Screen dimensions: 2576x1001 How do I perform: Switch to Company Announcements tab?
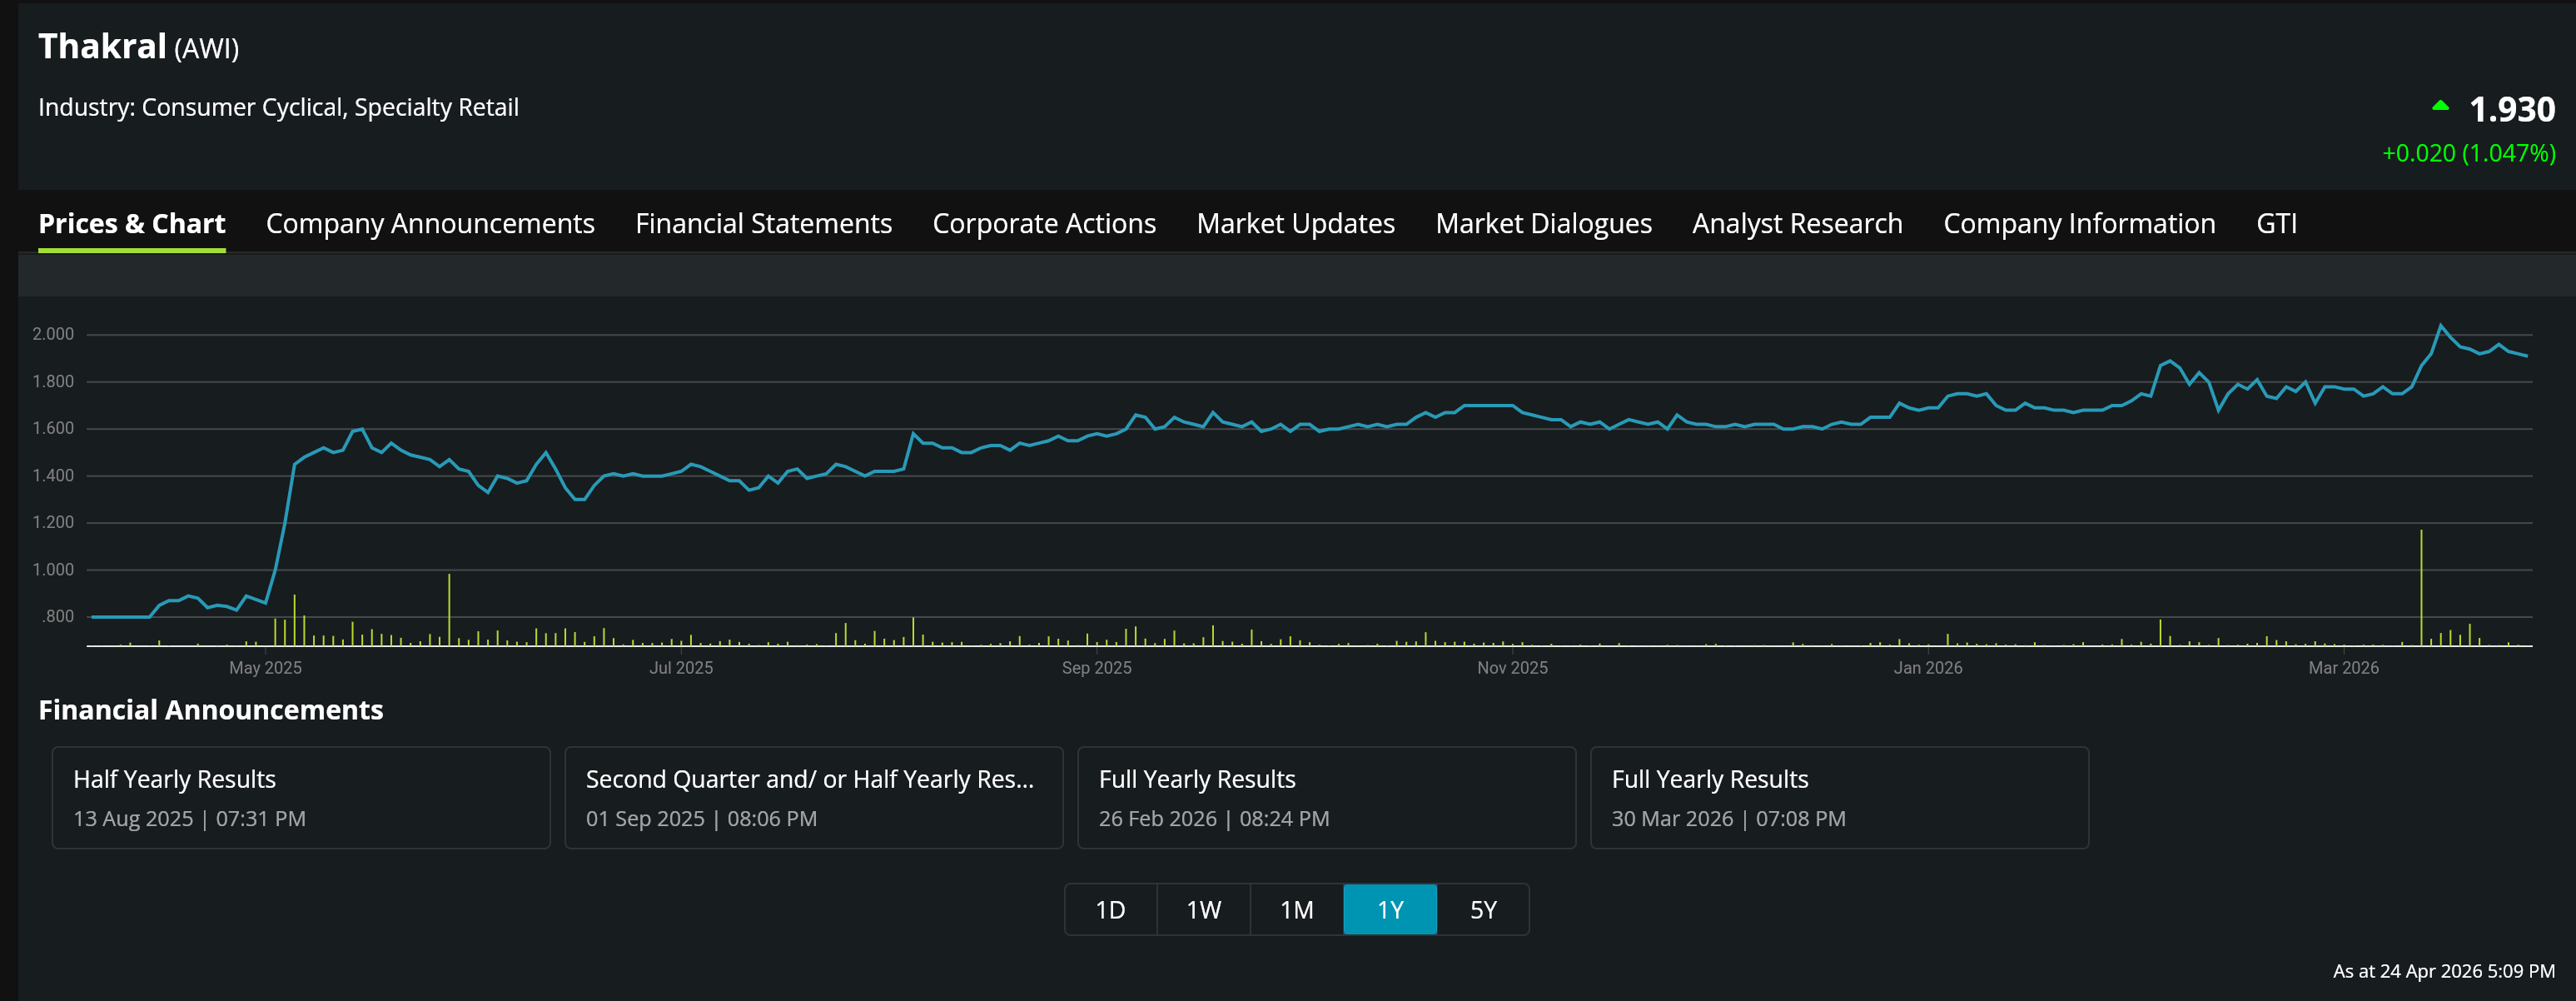point(430,223)
